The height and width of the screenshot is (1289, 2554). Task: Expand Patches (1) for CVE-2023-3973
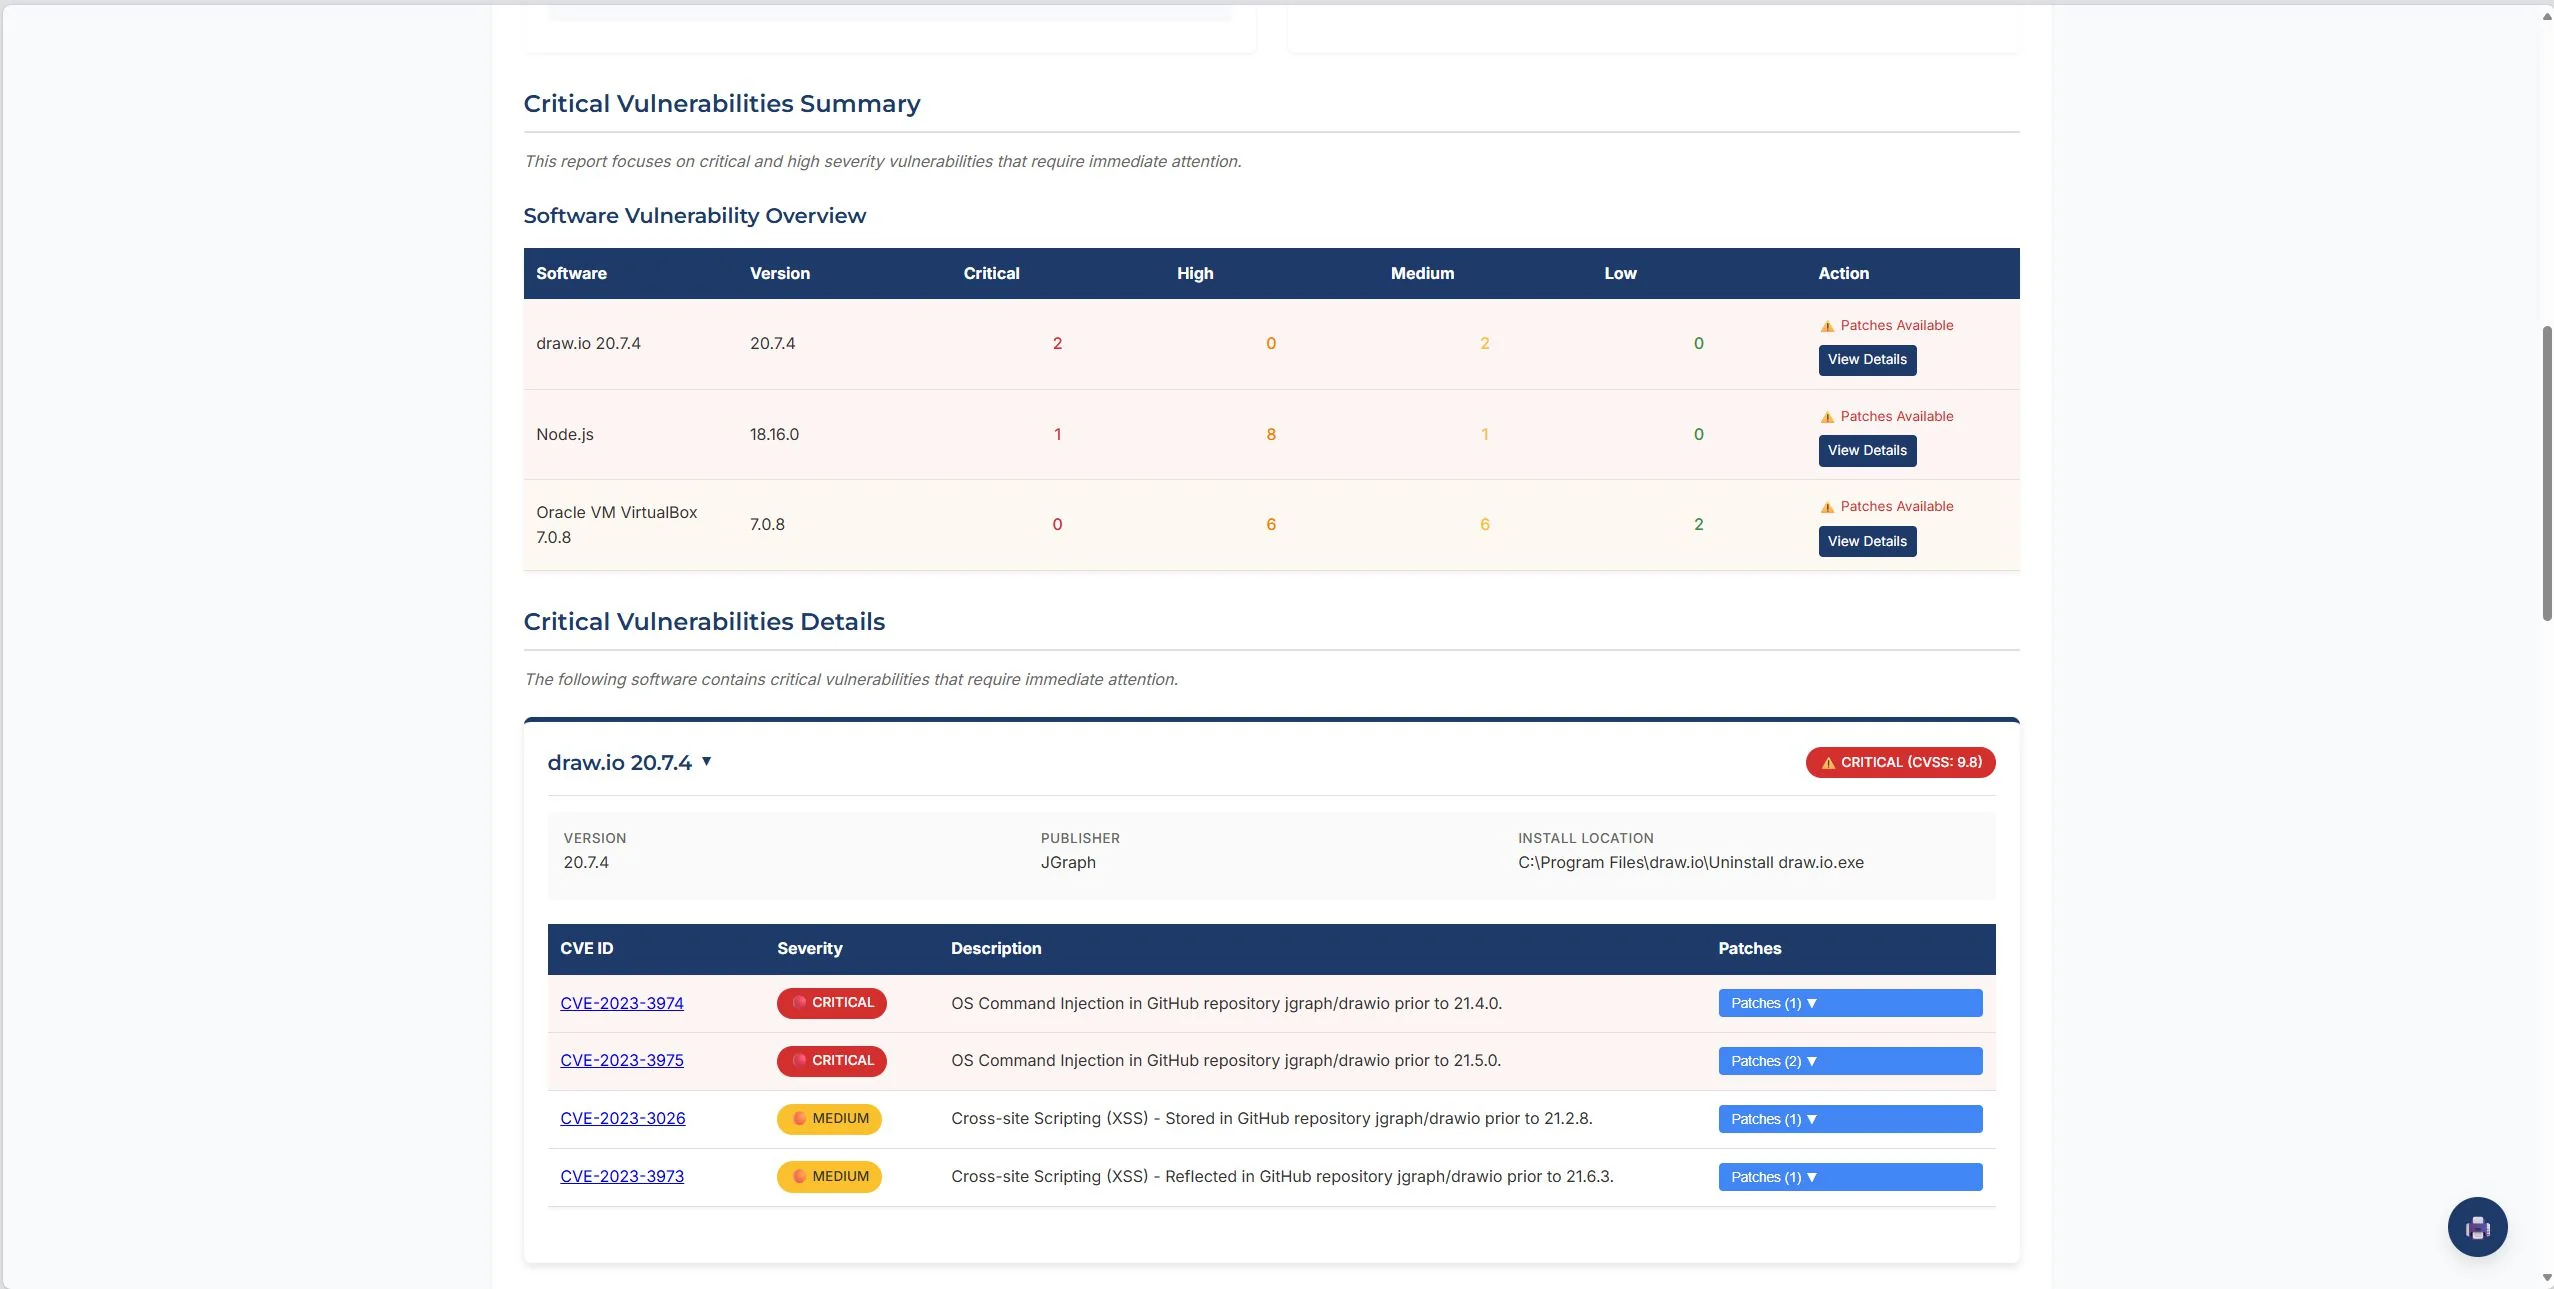[x=1850, y=1177]
